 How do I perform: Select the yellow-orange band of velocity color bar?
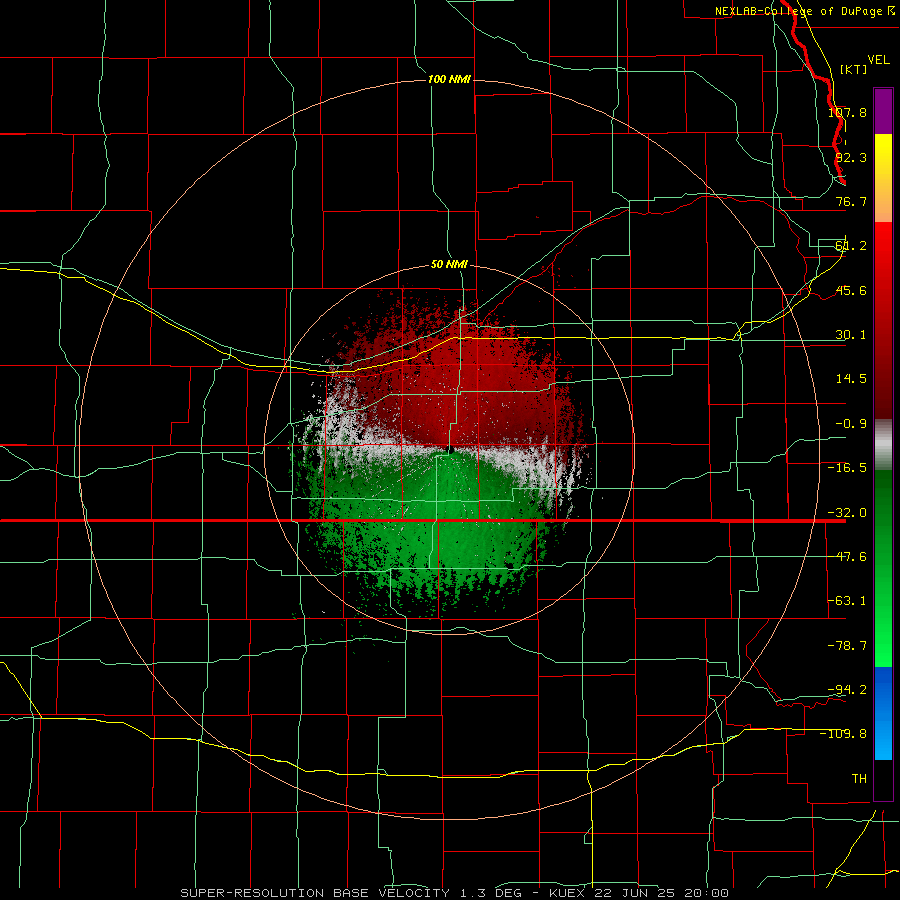click(x=883, y=178)
